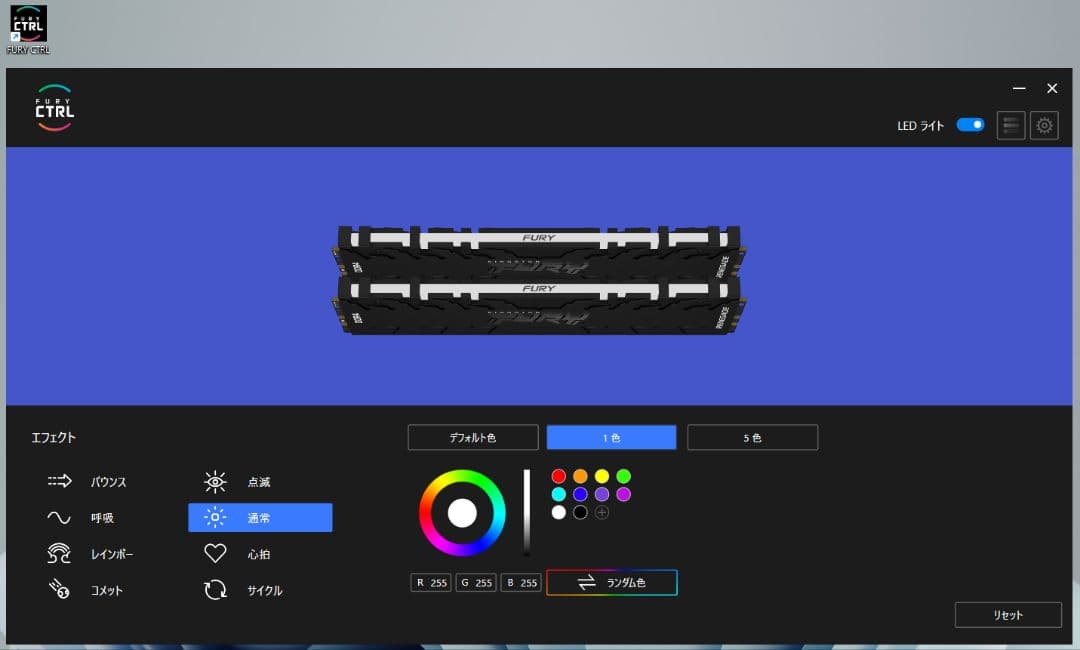
Task: Pick a hue on the color wheel ring
Action: pyautogui.click(x=462, y=476)
